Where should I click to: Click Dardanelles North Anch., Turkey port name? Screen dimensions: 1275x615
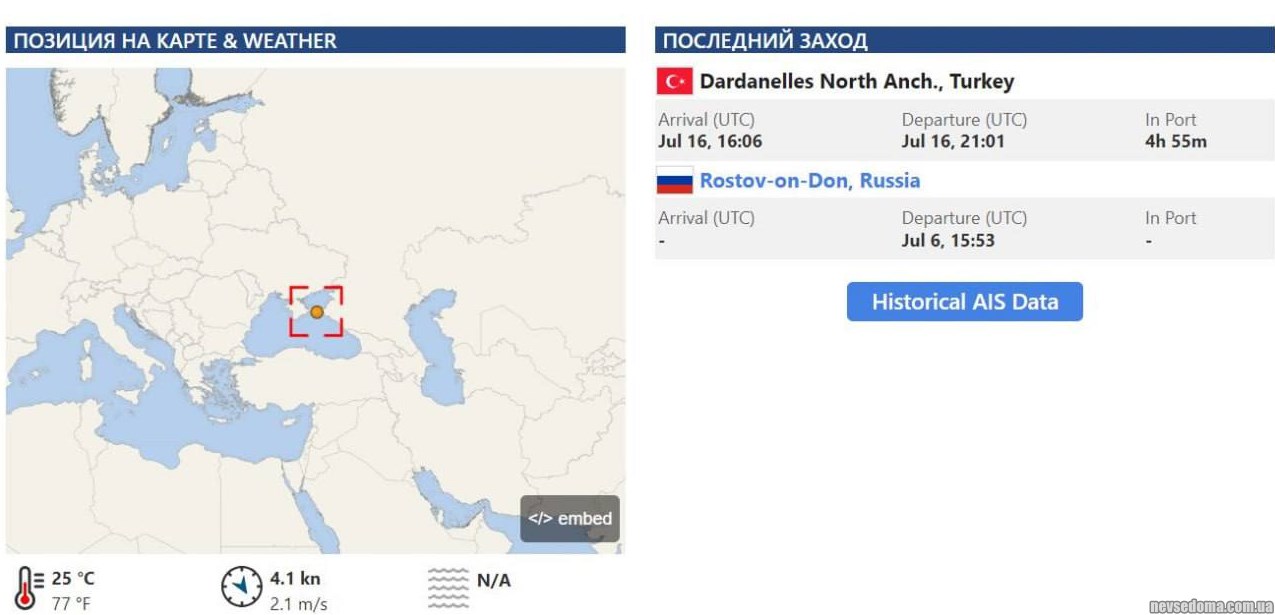pyautogui.click(x=857, y=81)
